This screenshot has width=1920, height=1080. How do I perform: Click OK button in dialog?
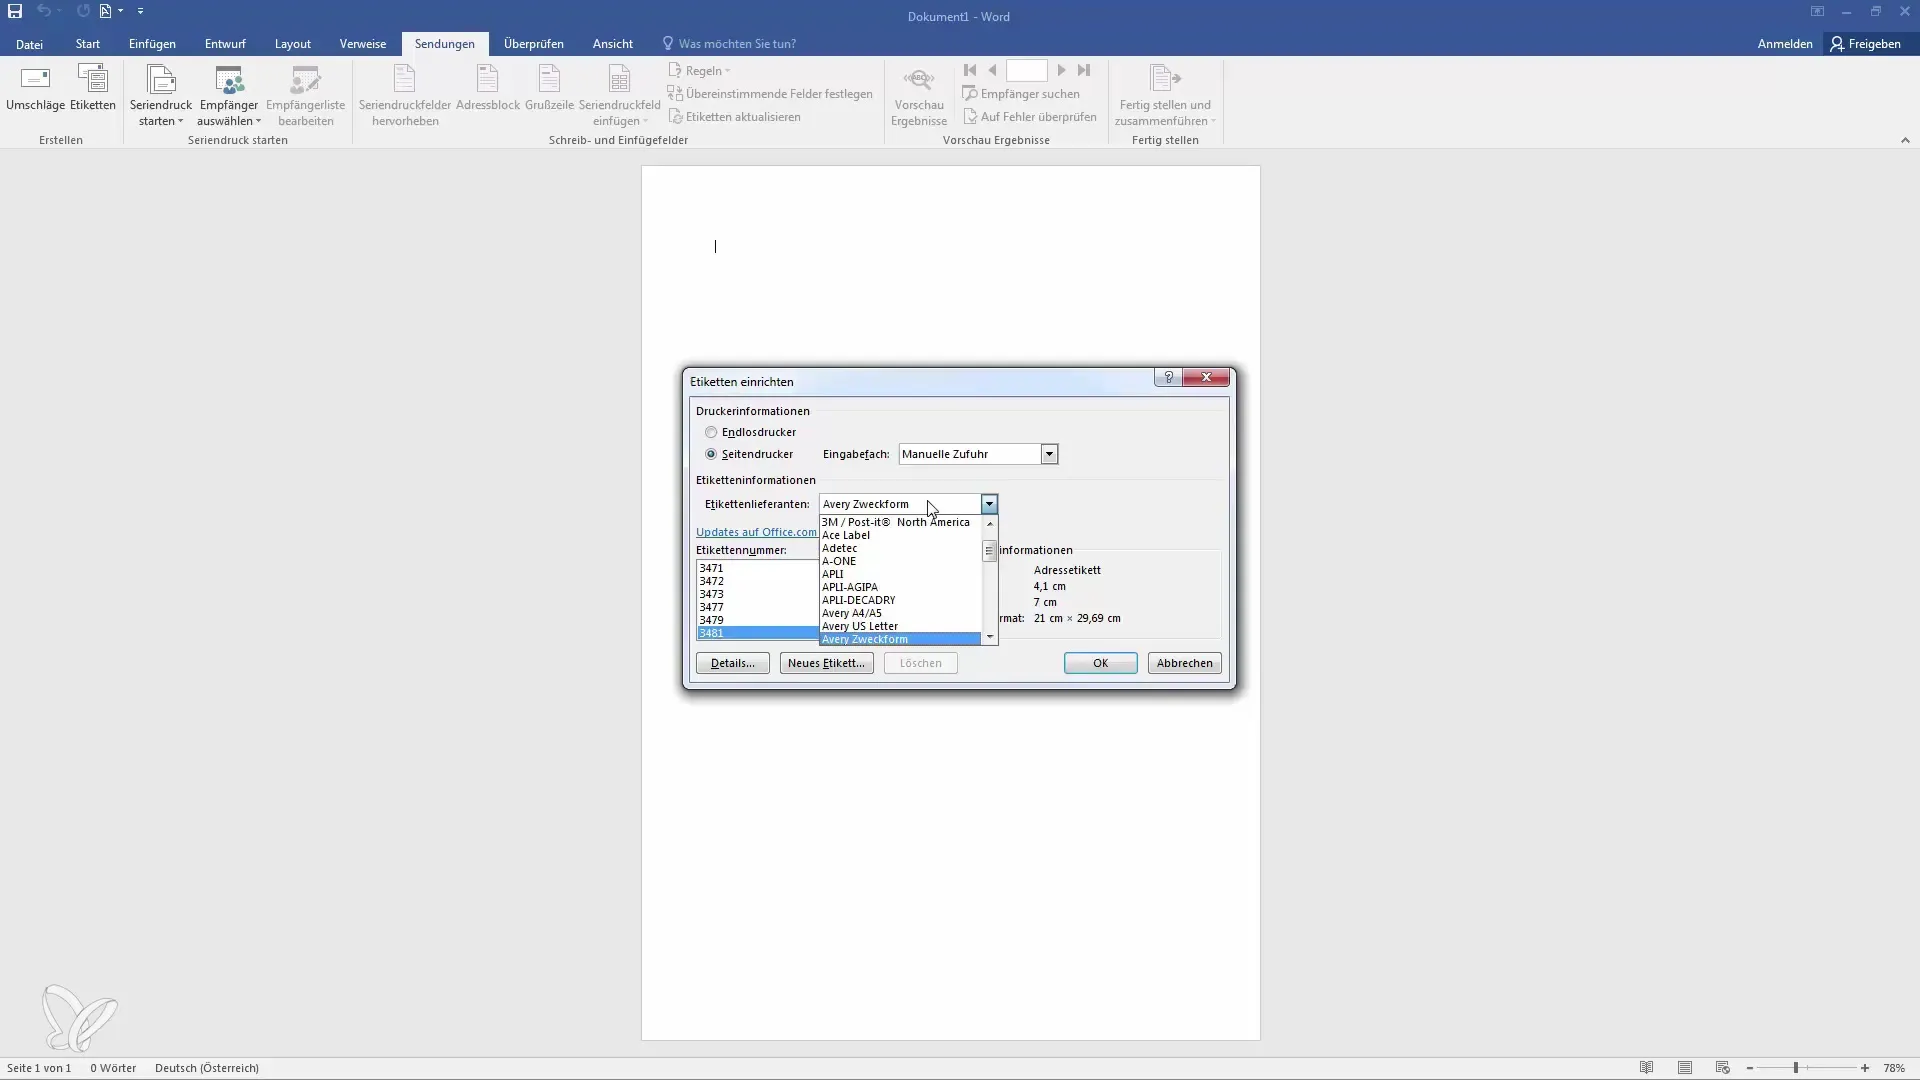[x=1100, y=663]
